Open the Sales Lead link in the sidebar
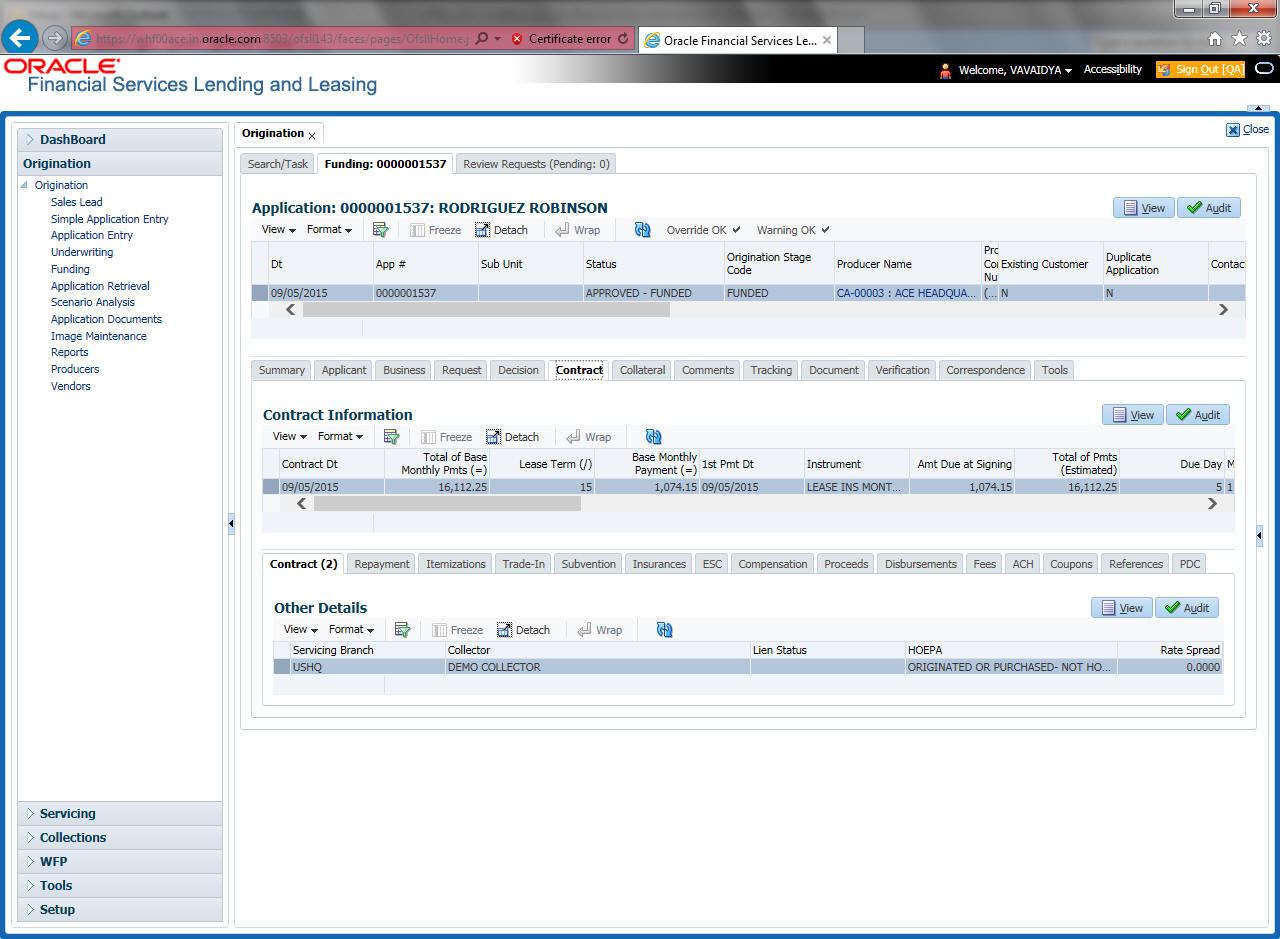1280x939 pixels. click(77, 202)
